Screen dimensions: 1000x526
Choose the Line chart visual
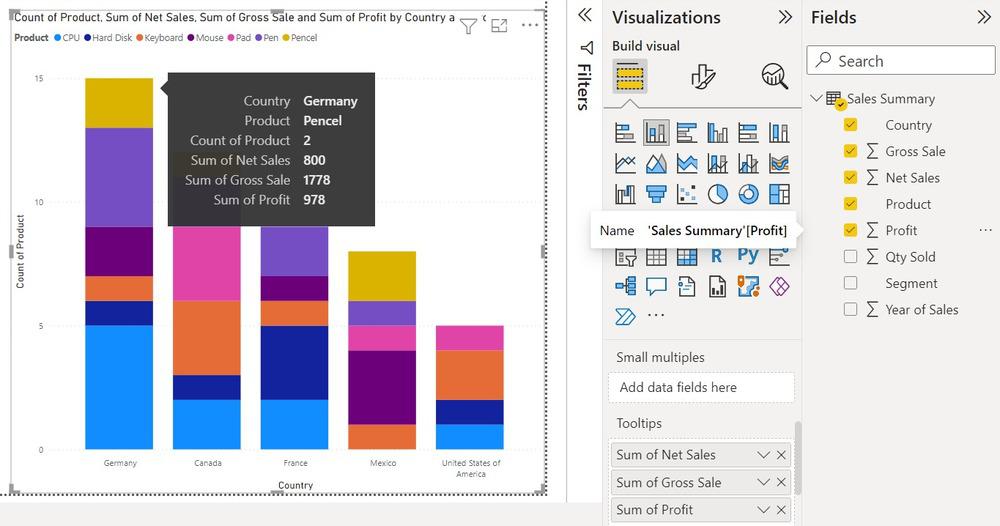625,163
